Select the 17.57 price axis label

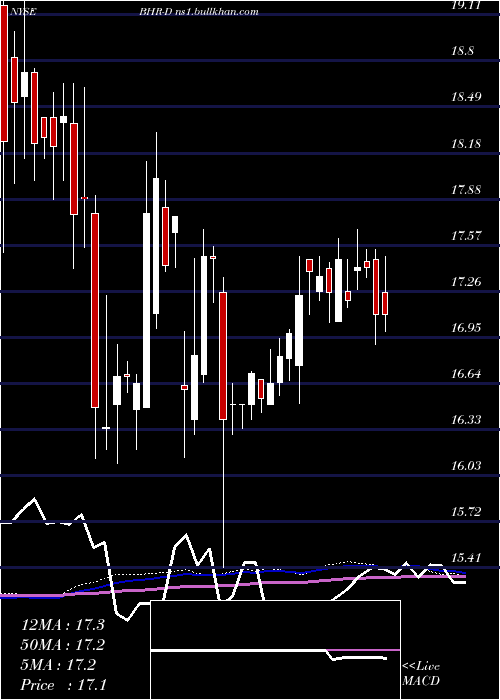(466, 236)
